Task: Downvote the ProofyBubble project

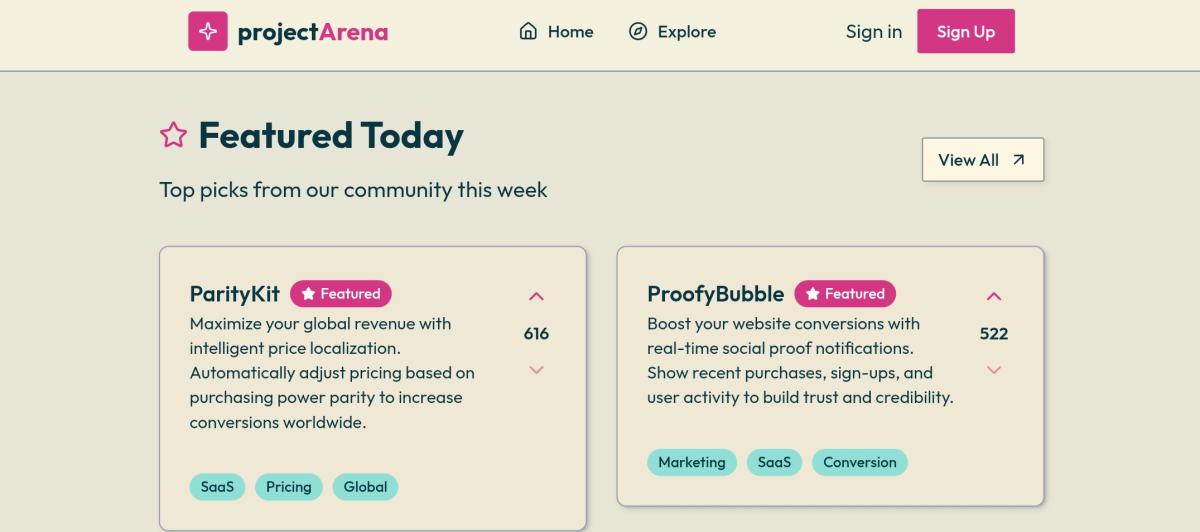Action: click(x=994, y=370)
